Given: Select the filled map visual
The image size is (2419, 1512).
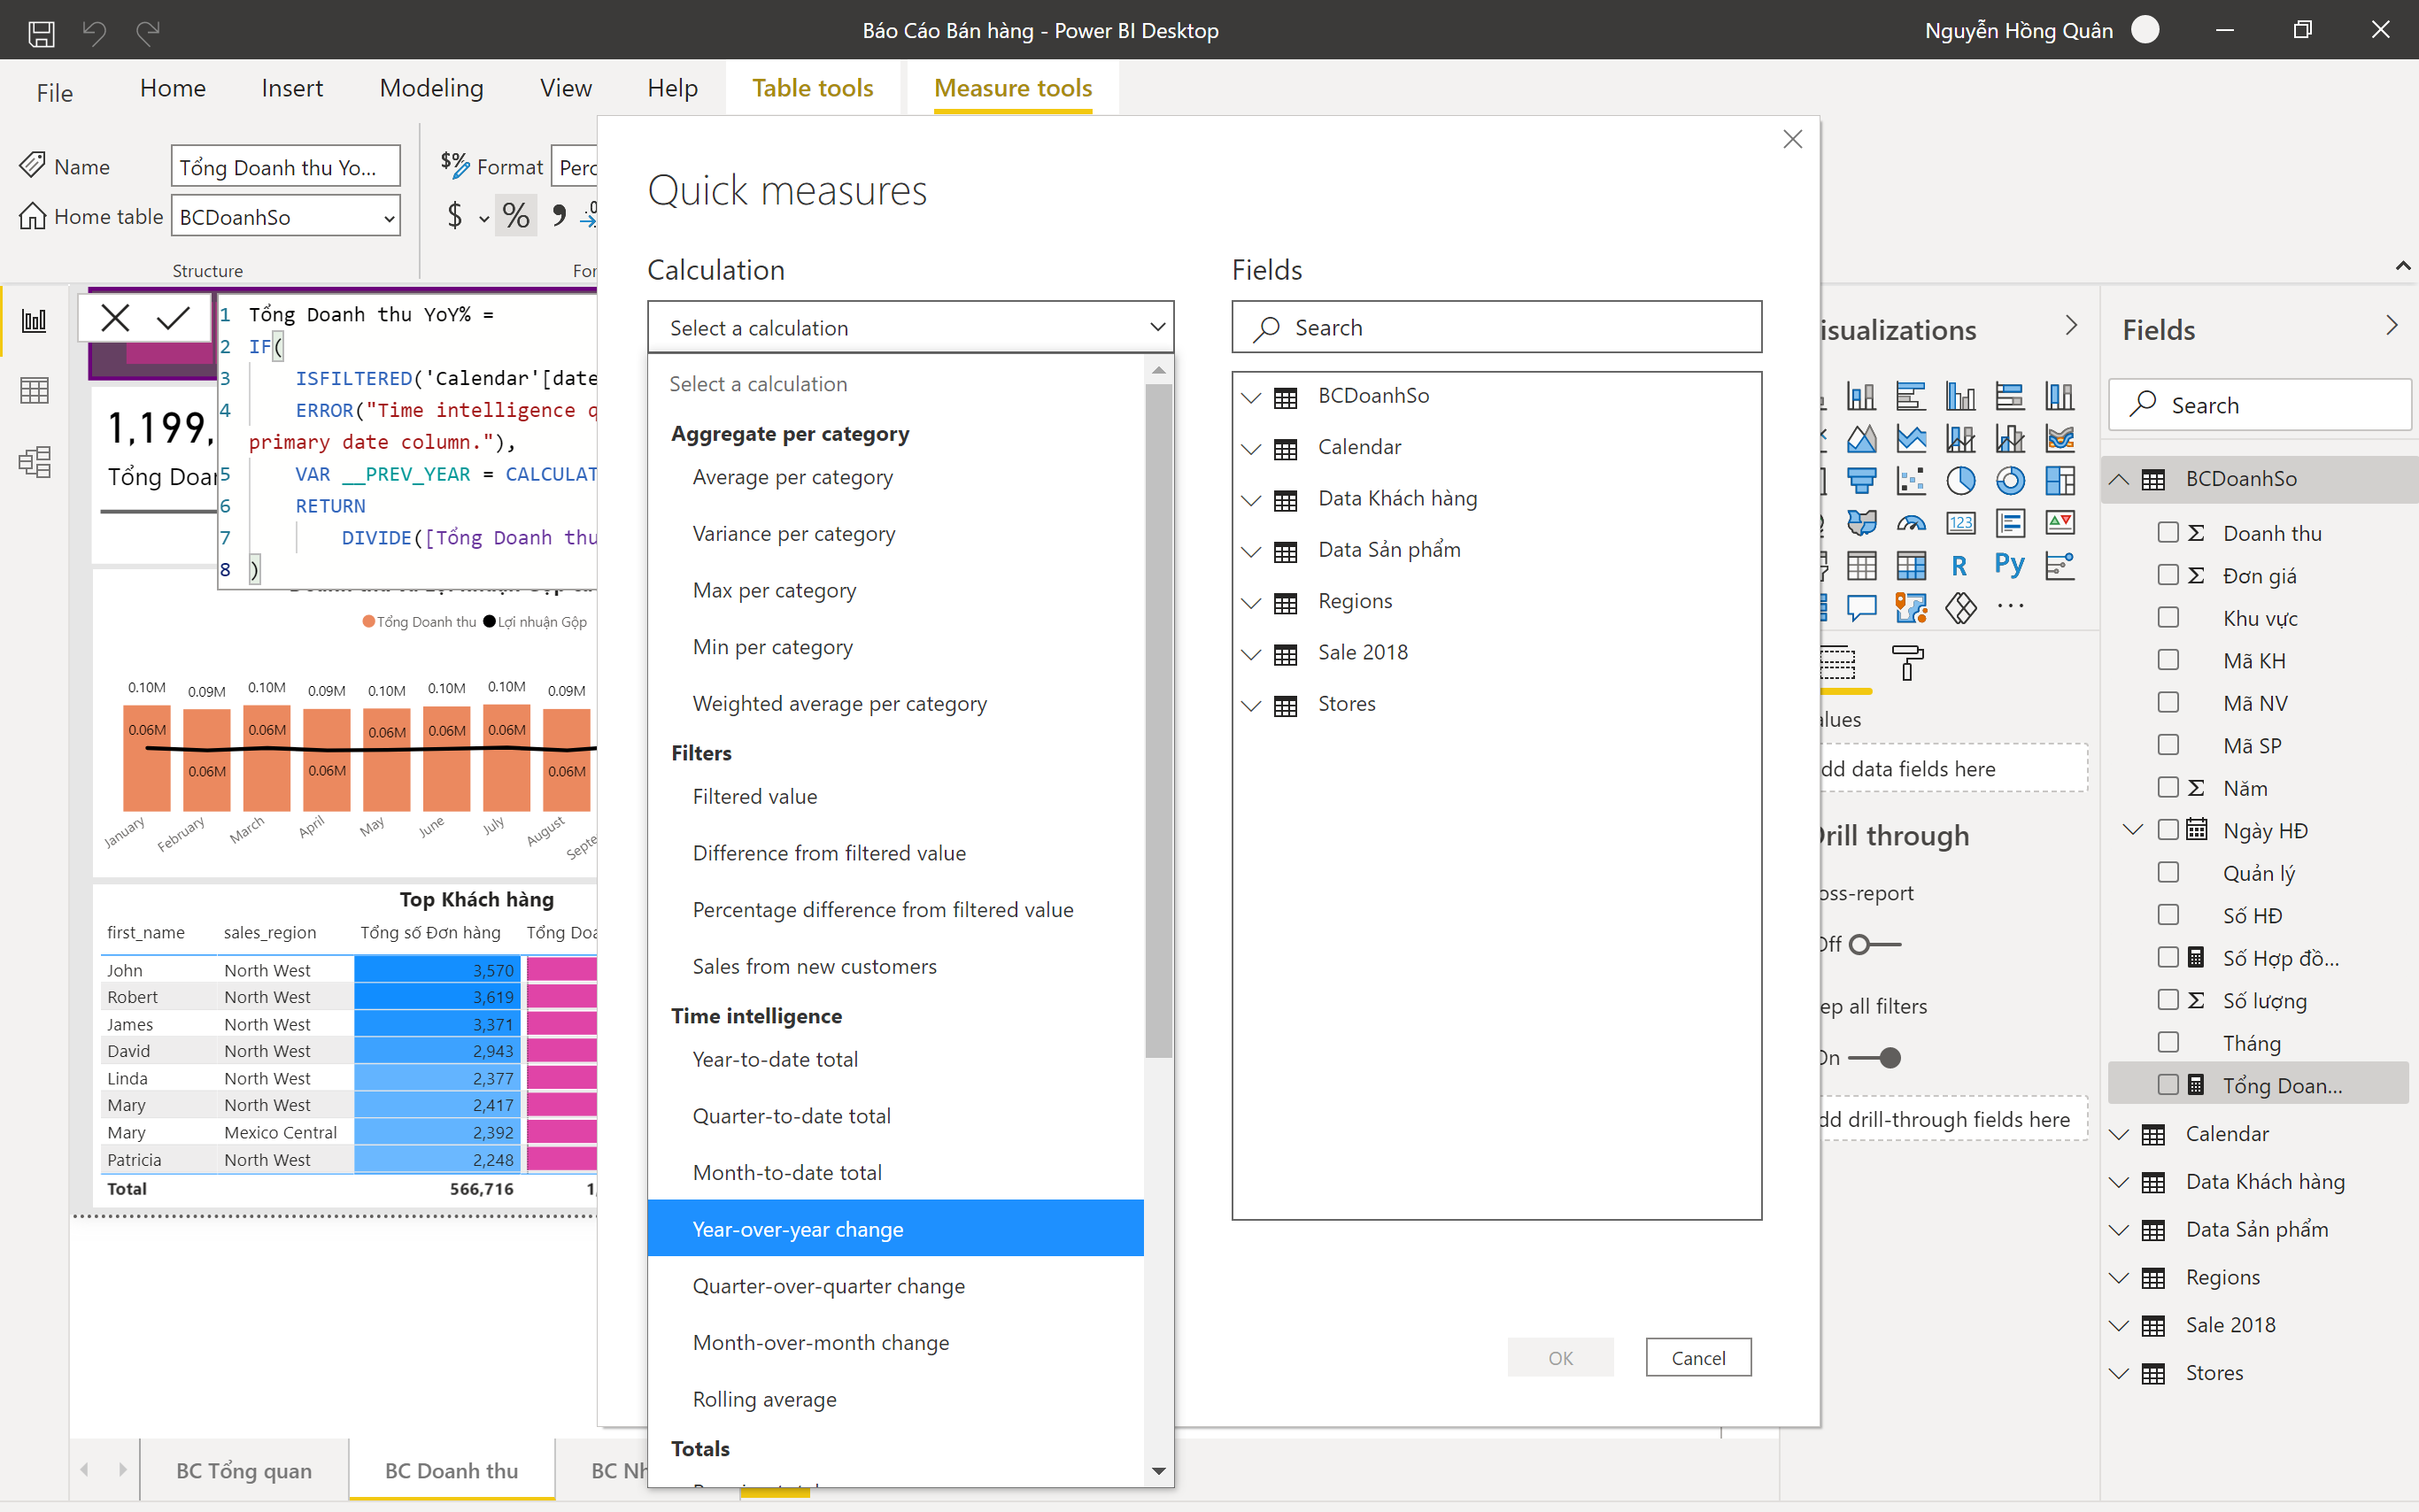Looking at the screenshot, I should [x=1860, y=523].
